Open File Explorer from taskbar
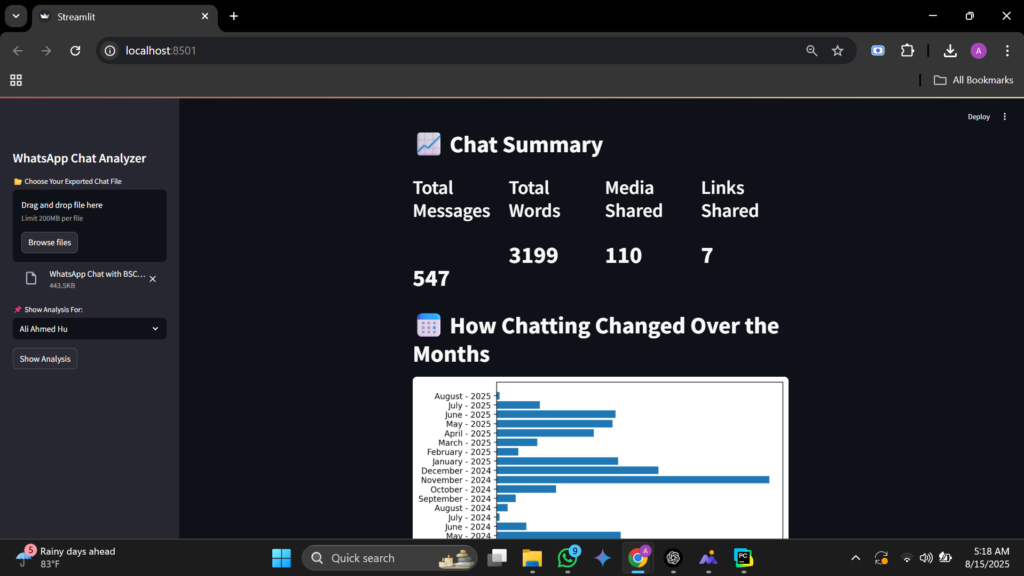Image resolution: width=1024 pixels, height=576 pixels. [x=532, y=558]
